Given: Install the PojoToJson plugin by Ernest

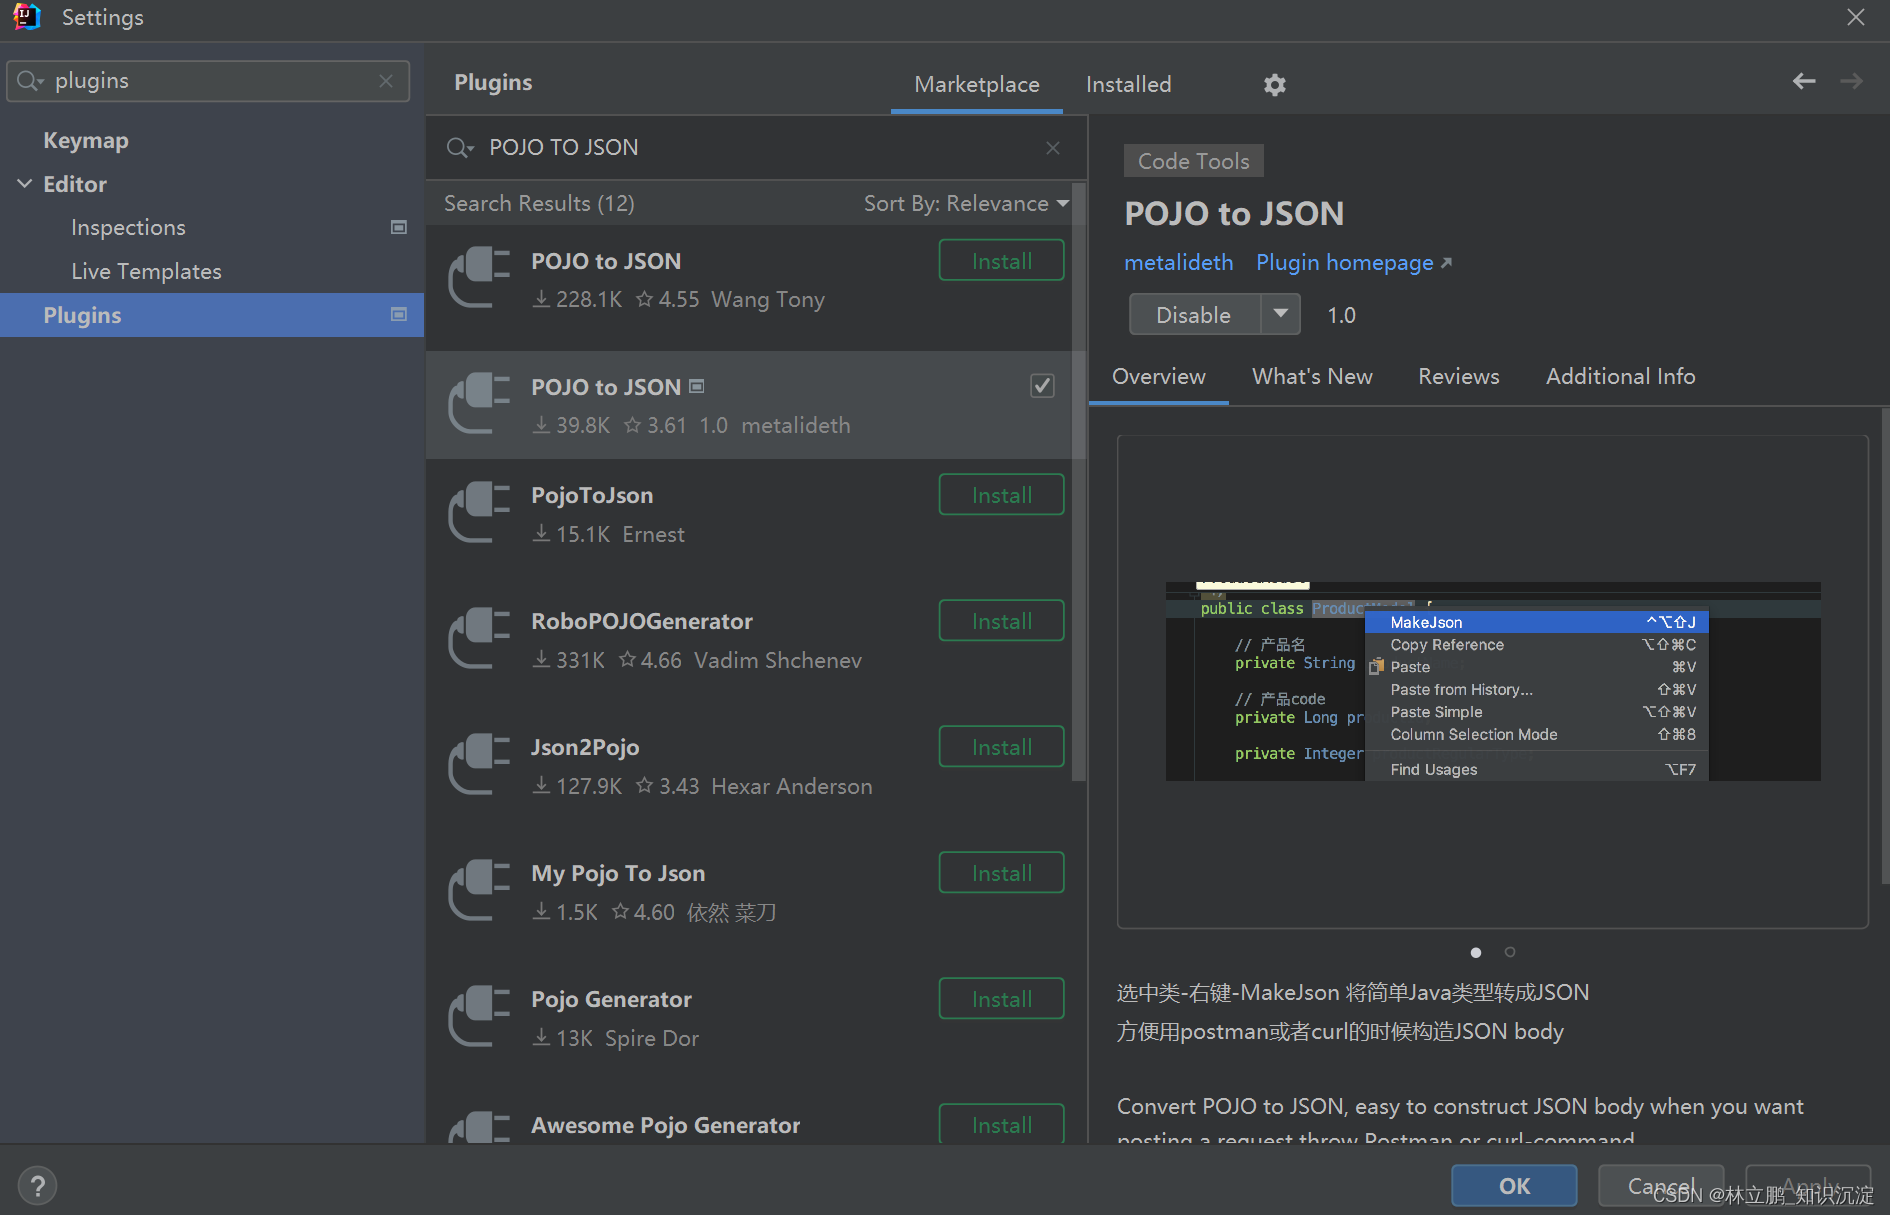Looking at the screenshot, I should (1001, 495).
